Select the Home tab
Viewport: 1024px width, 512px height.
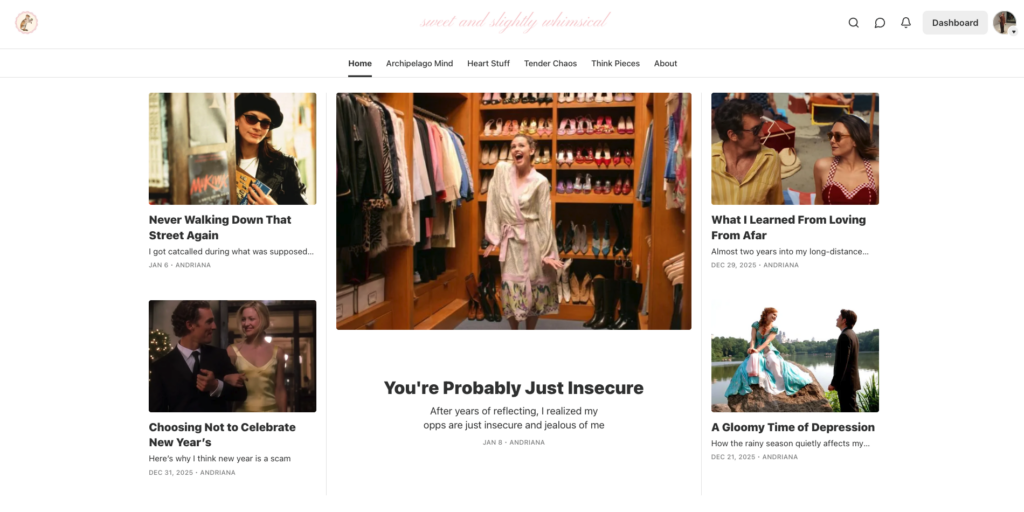(360, 64)
